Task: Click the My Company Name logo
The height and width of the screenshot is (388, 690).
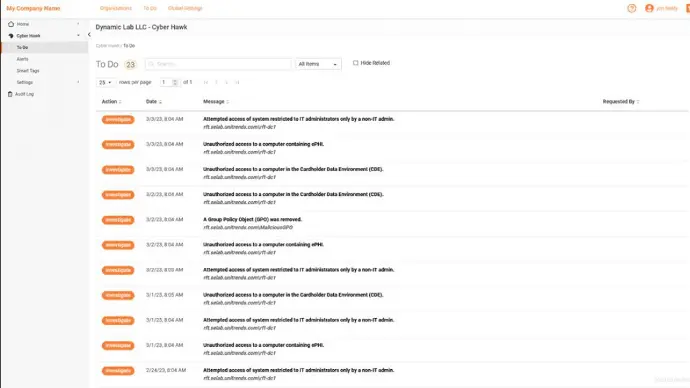Action: click(x=33, y=8)
